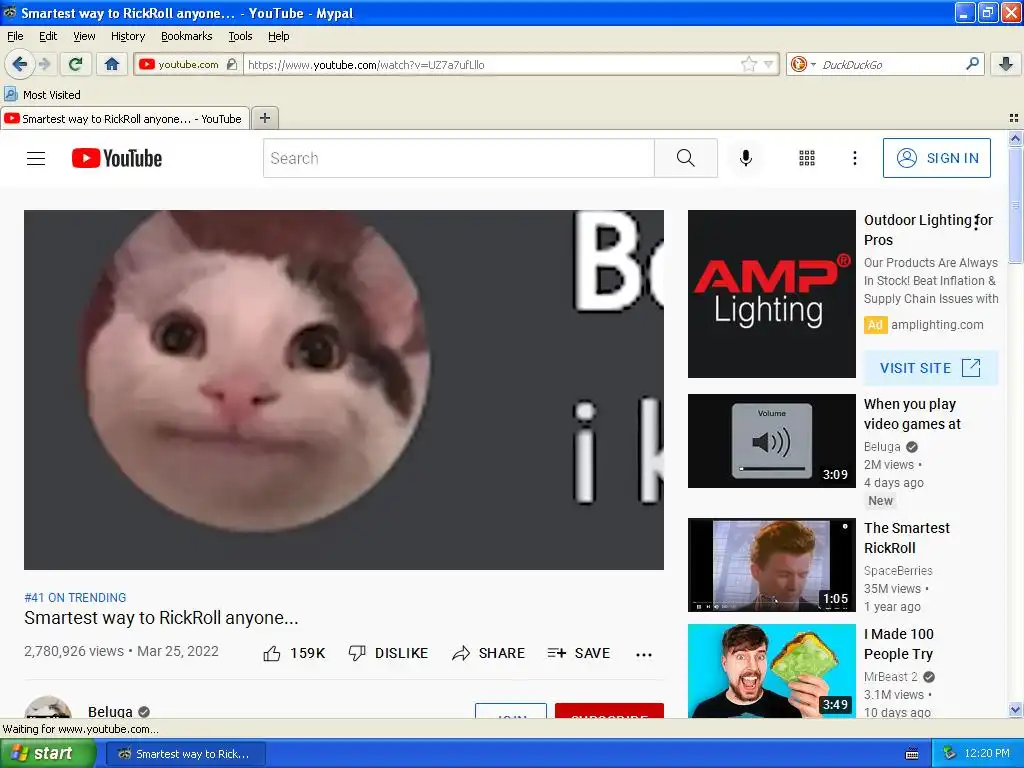The width and height of the screenshot is (1024, 768).
Task: Open the Edit menu
Action: pos(48,36)
